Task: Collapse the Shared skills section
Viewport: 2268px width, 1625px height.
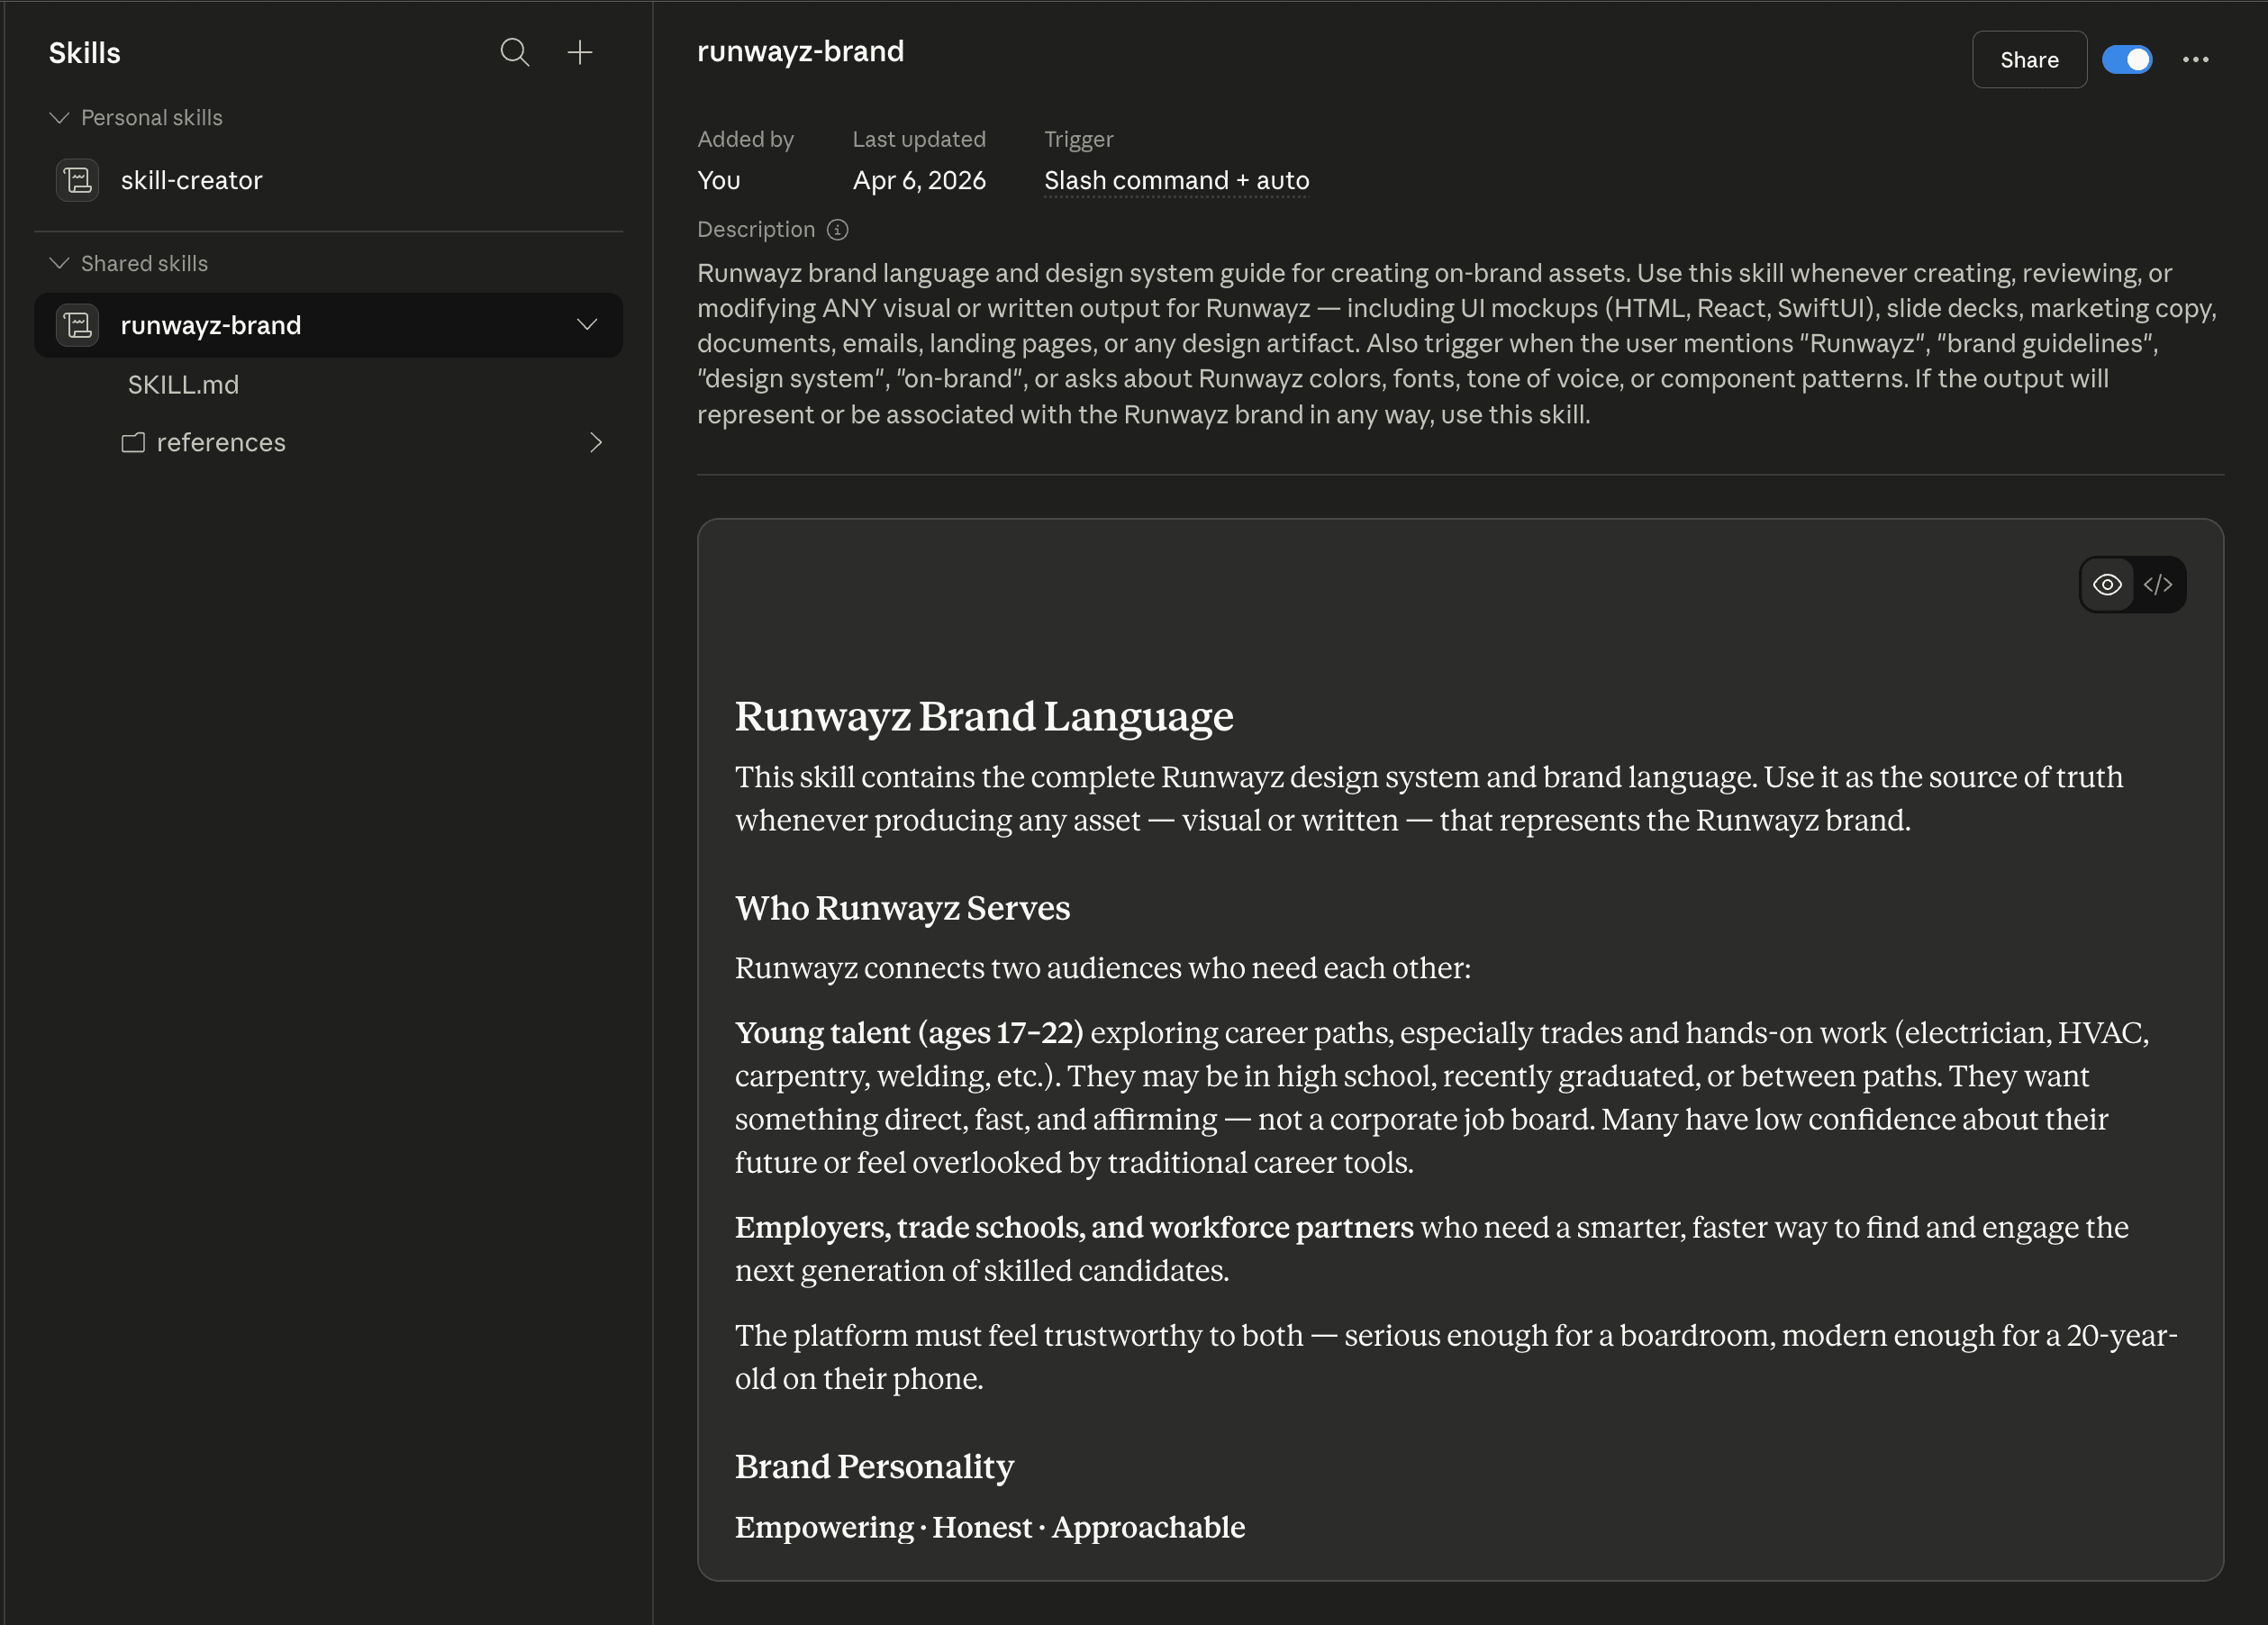Action: click(59, 264)
